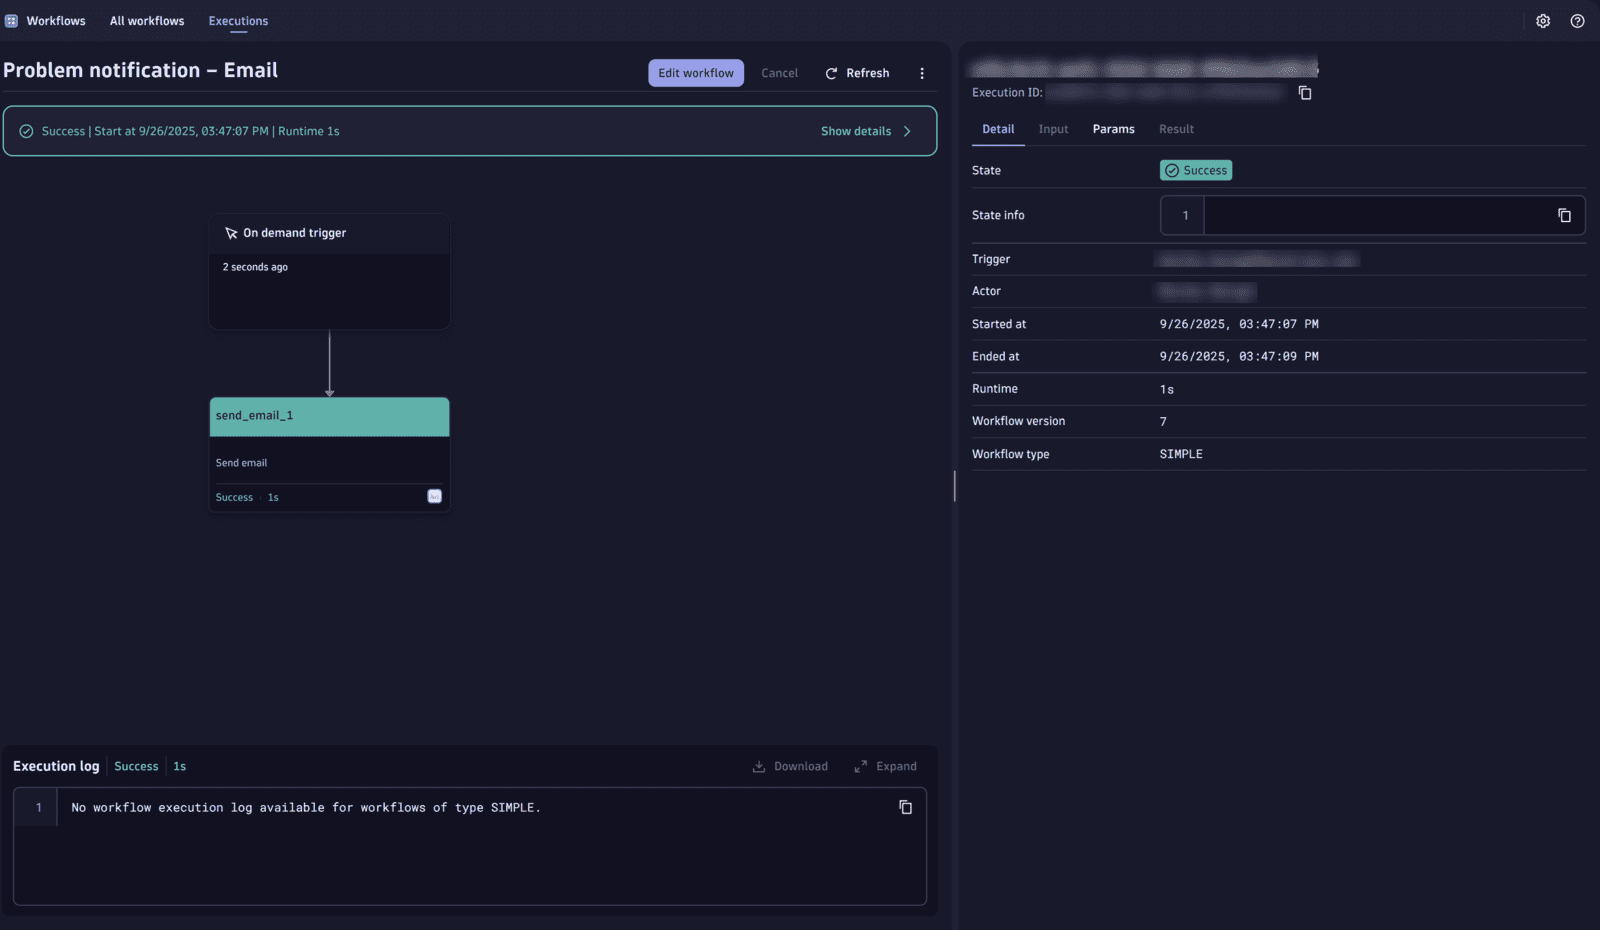Open the All workflows tab

[146, 20]
